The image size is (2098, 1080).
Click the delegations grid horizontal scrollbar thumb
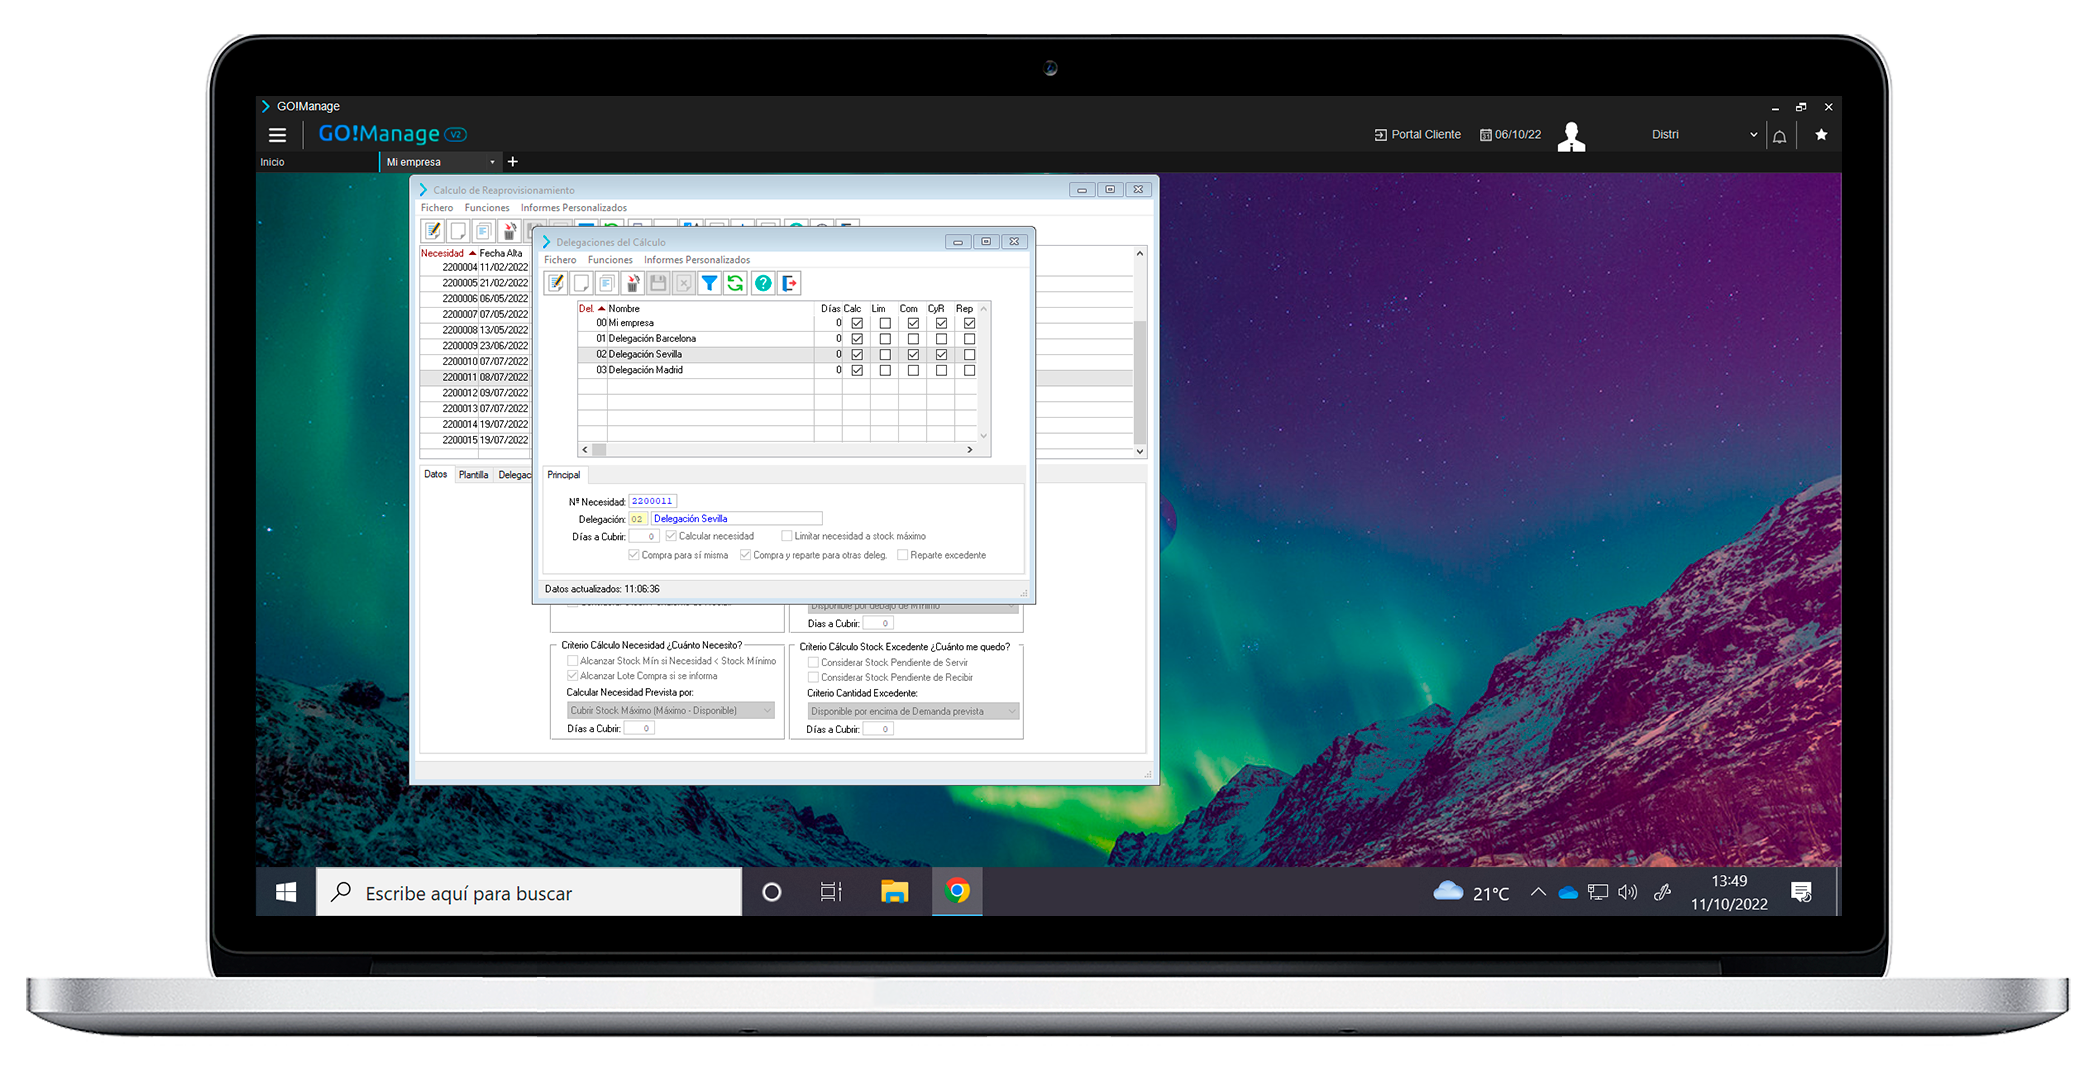pyautogui.click(x=600, y=451)
